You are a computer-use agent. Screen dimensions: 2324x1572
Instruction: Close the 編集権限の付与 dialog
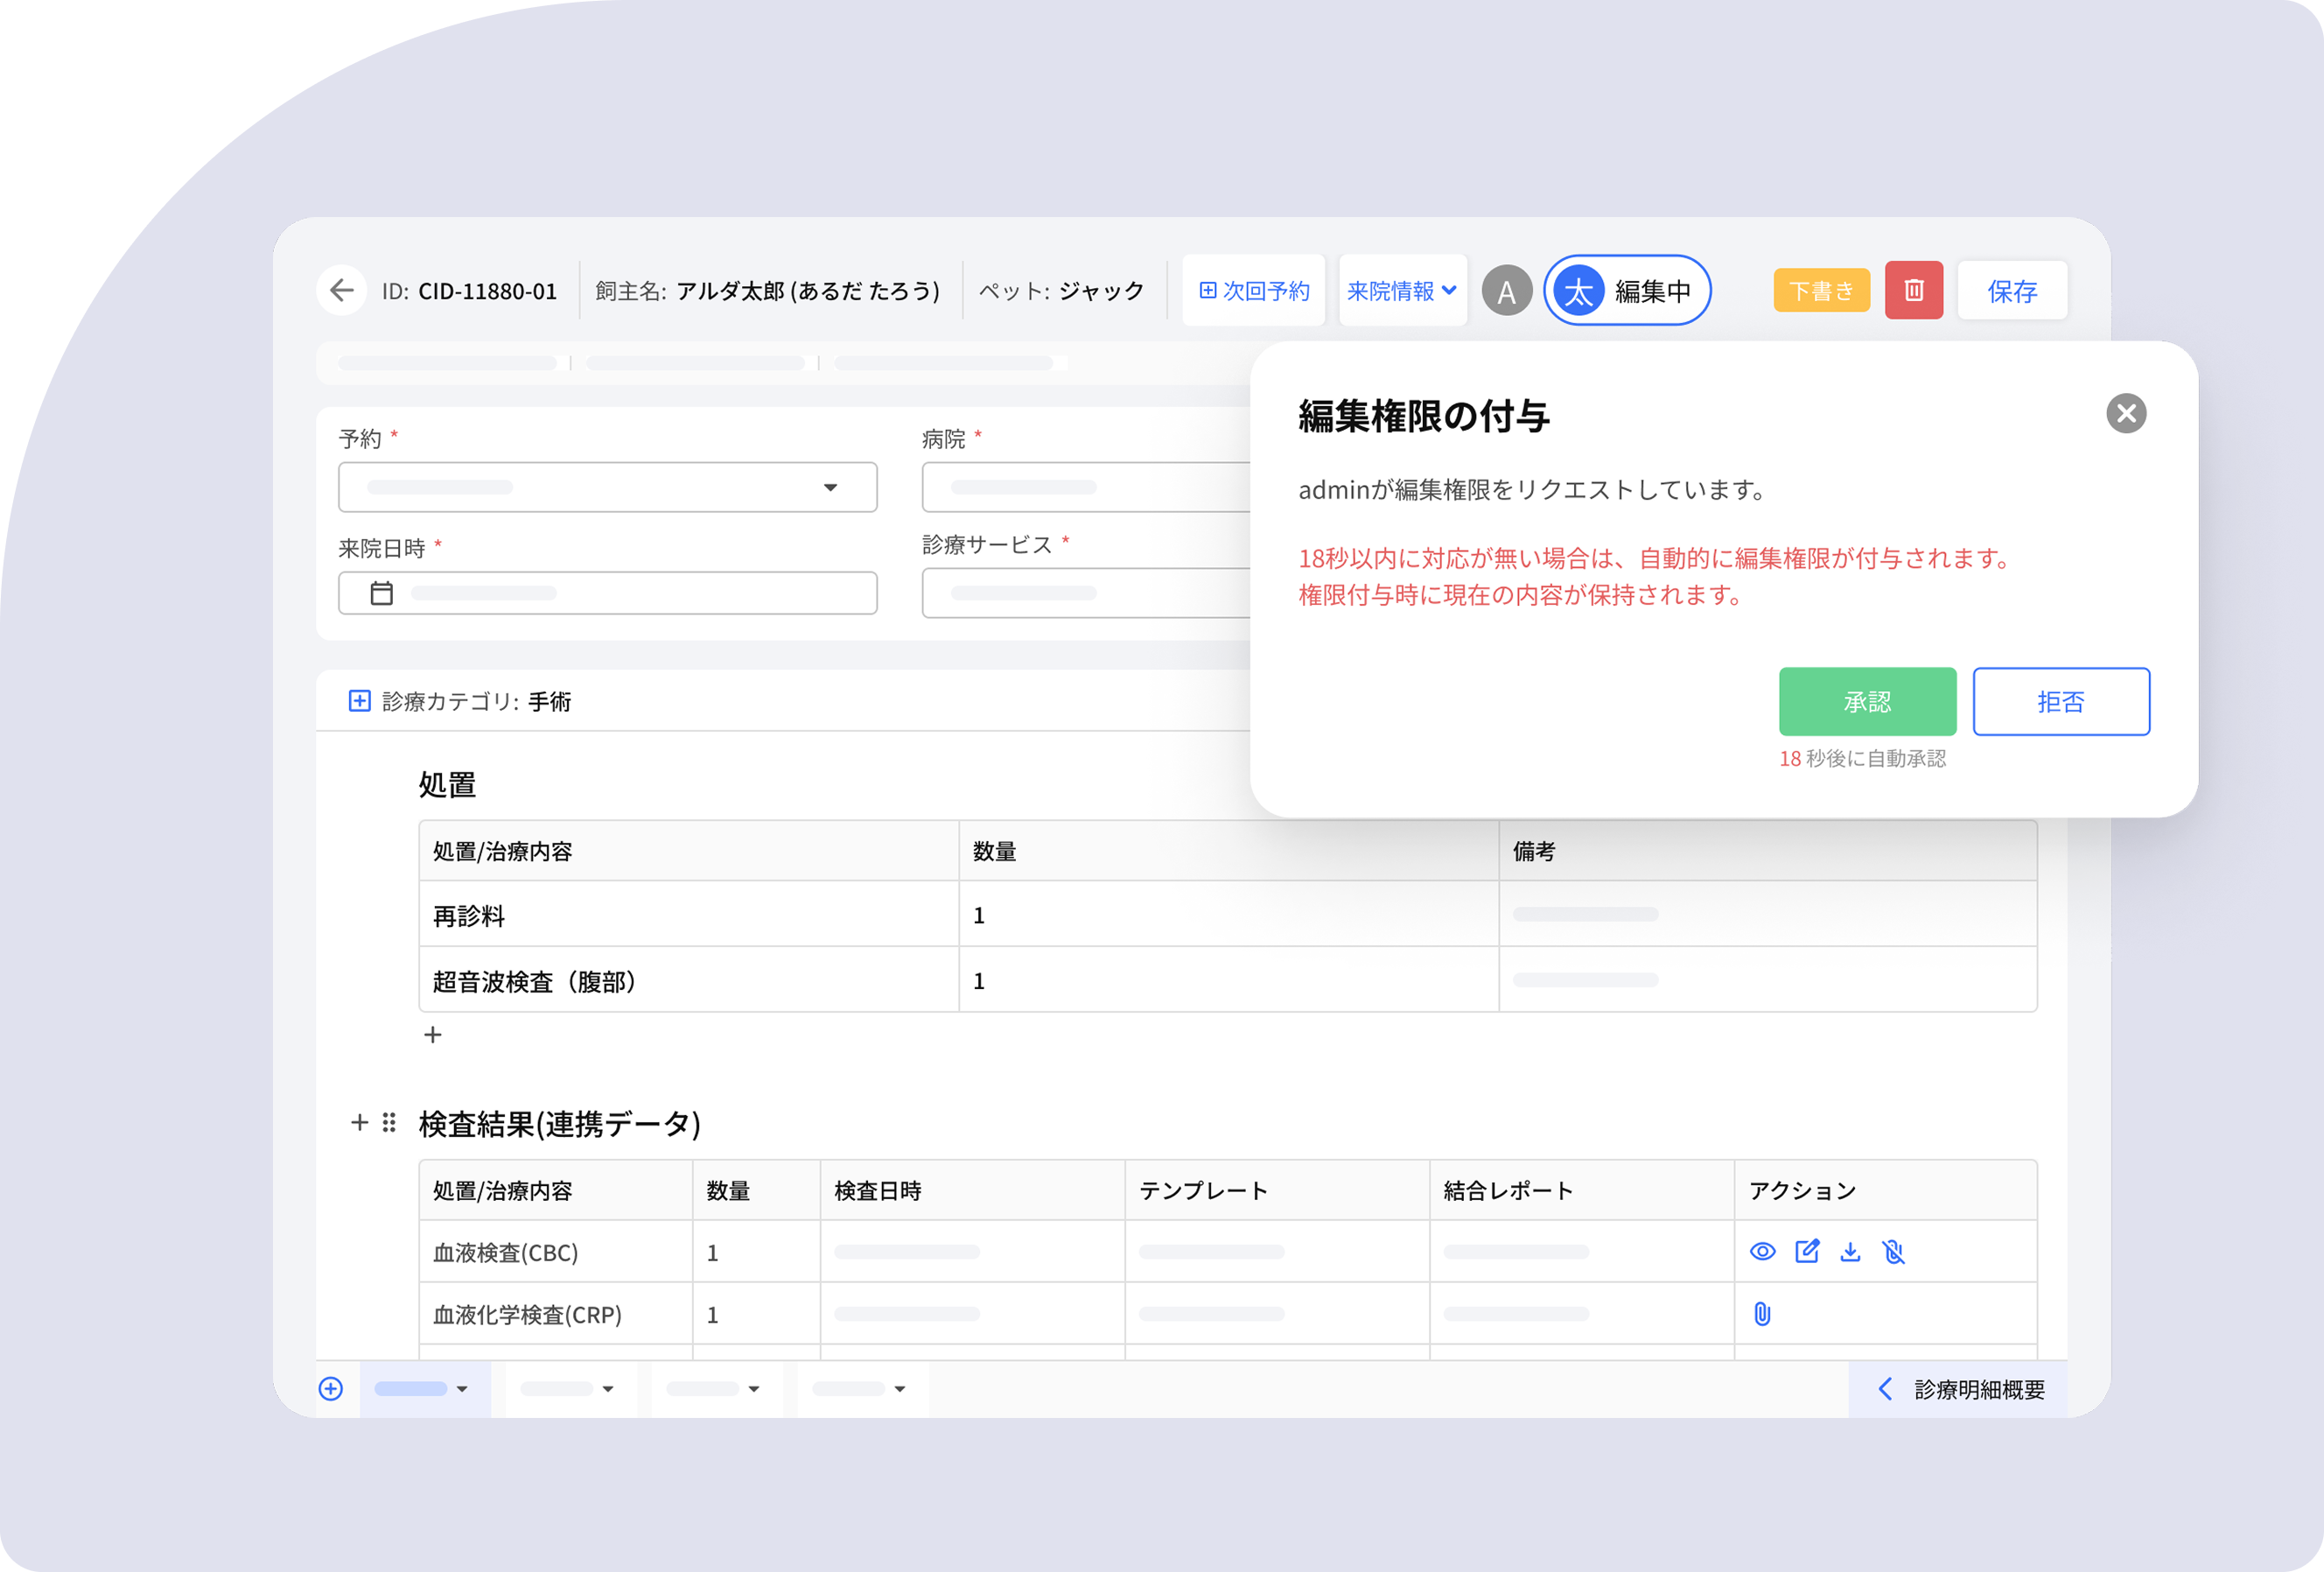[x=2126, y=413]
